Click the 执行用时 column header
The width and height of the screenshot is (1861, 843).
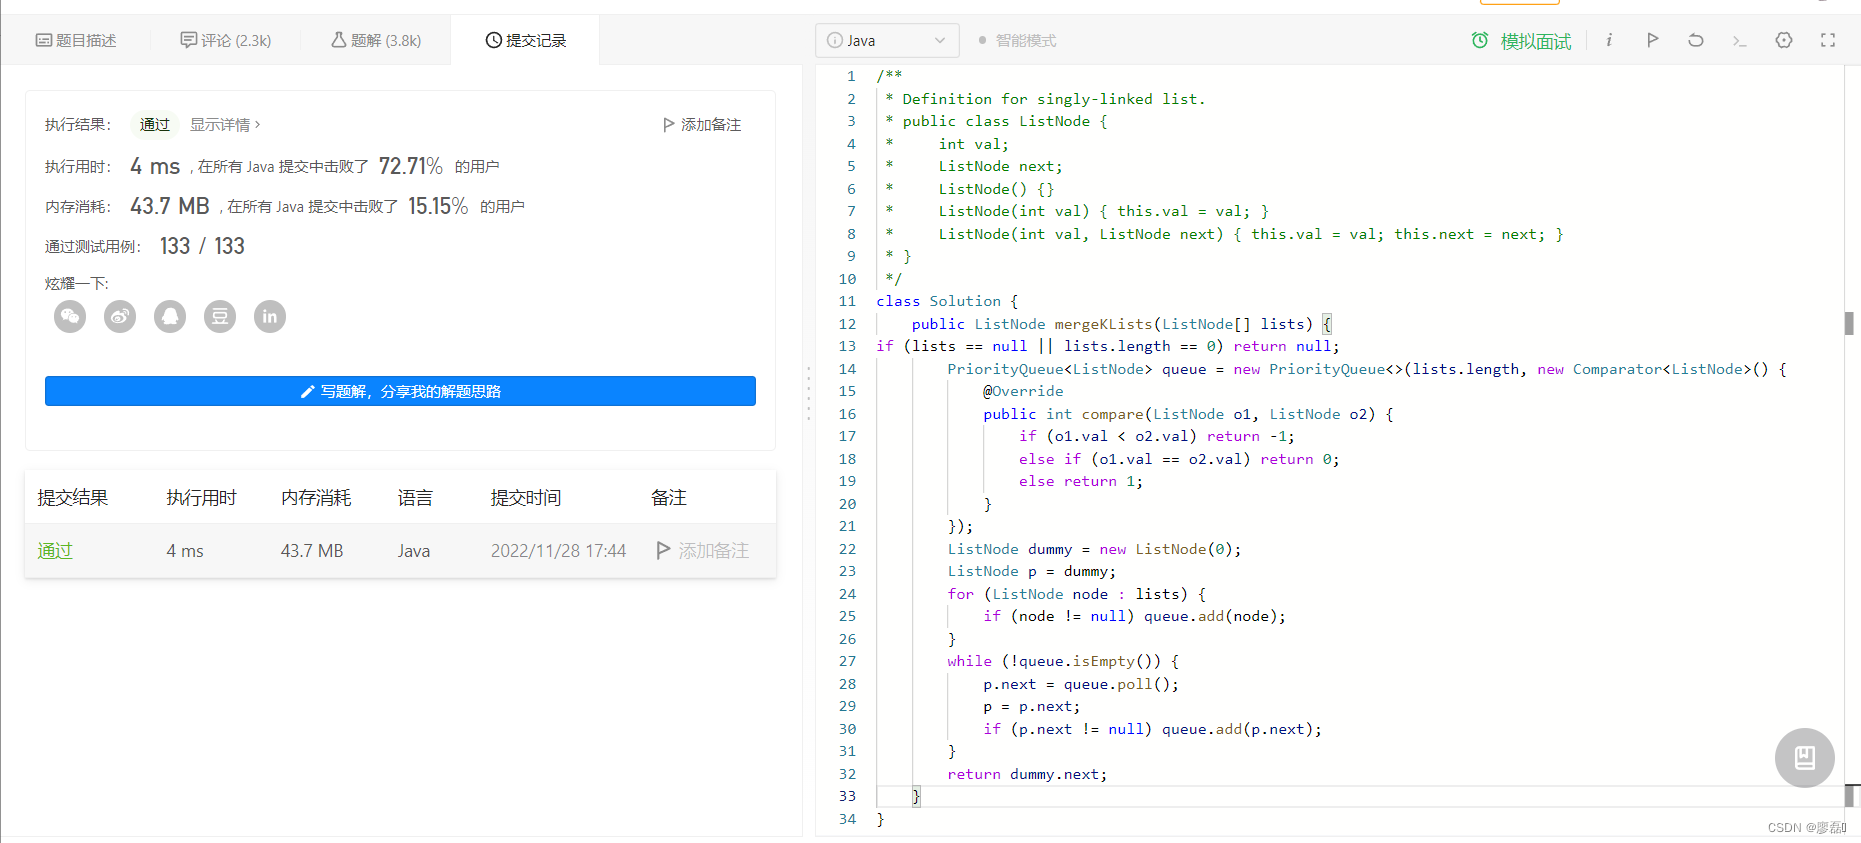(x=201, y=498)
